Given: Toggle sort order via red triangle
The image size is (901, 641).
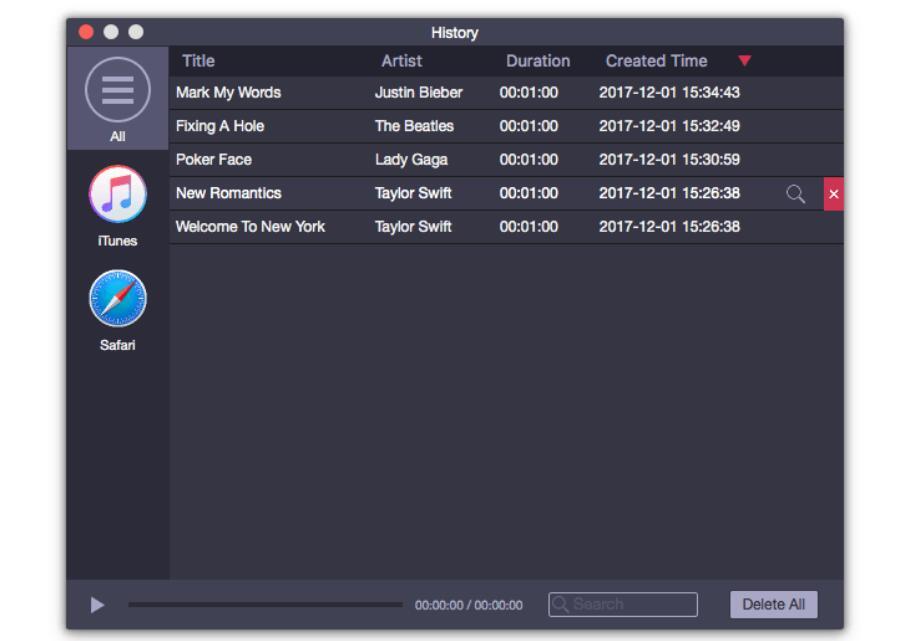Looking at the screenshot, I should (745, 61).
